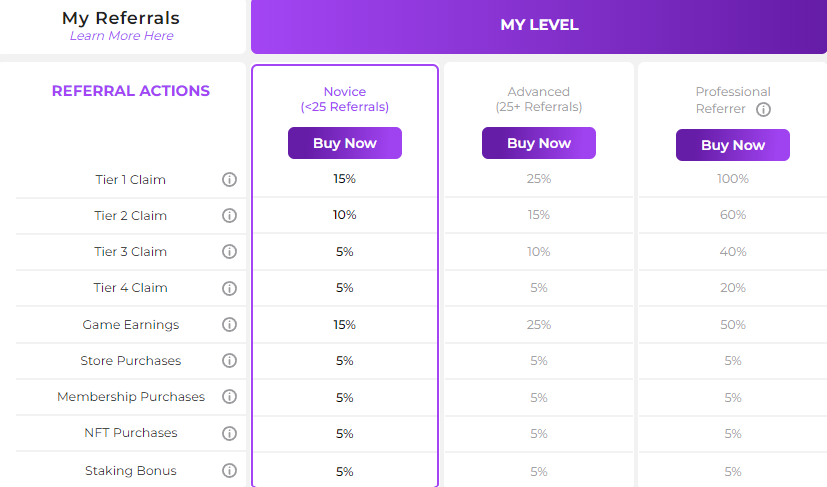The width and height of the screenshot is (827, 487).
Task: Click the Professional Tier 1 Claim 100% cell
Action: (733, 179)
